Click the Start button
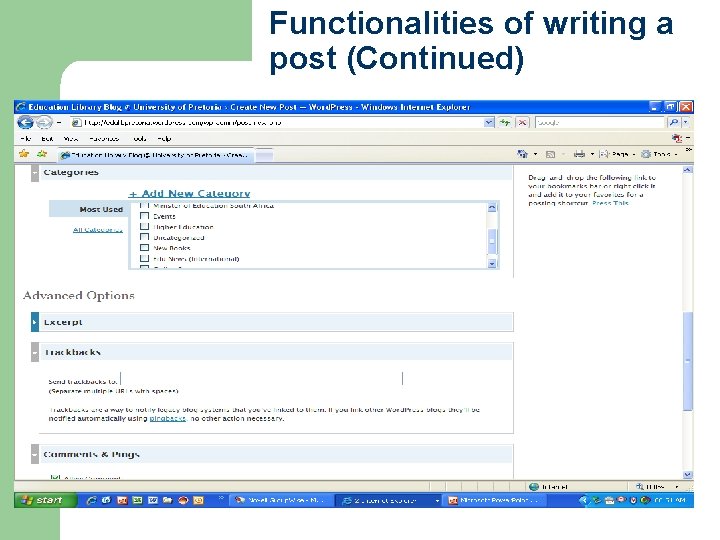 [45, 500]
